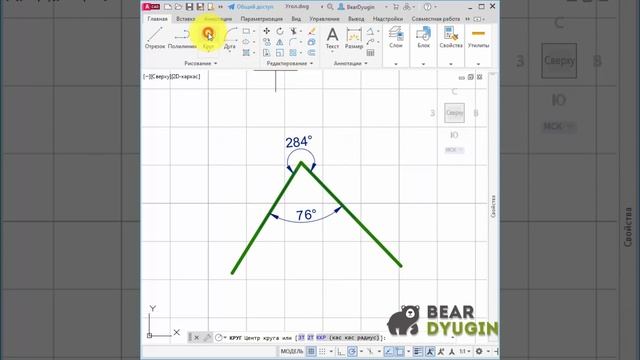Screen dimensions: 640x360
Task: Open the 1:1 annotation scale dropdown
Action: (464, 351)
